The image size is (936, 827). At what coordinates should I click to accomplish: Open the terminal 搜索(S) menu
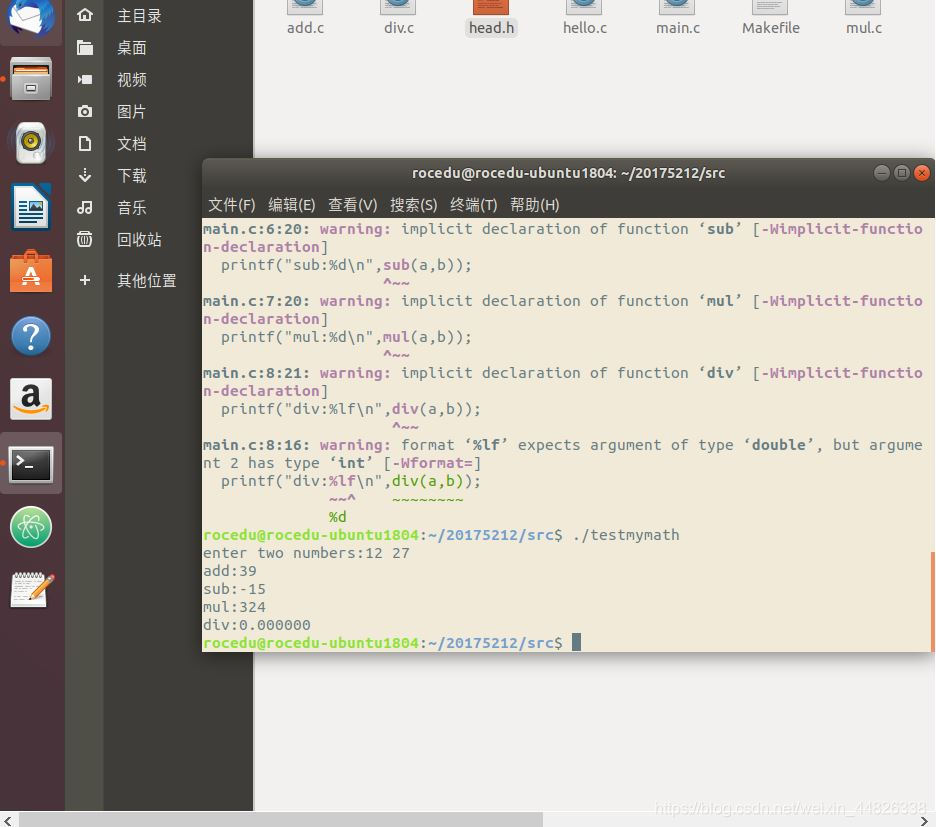coord(413,205)
